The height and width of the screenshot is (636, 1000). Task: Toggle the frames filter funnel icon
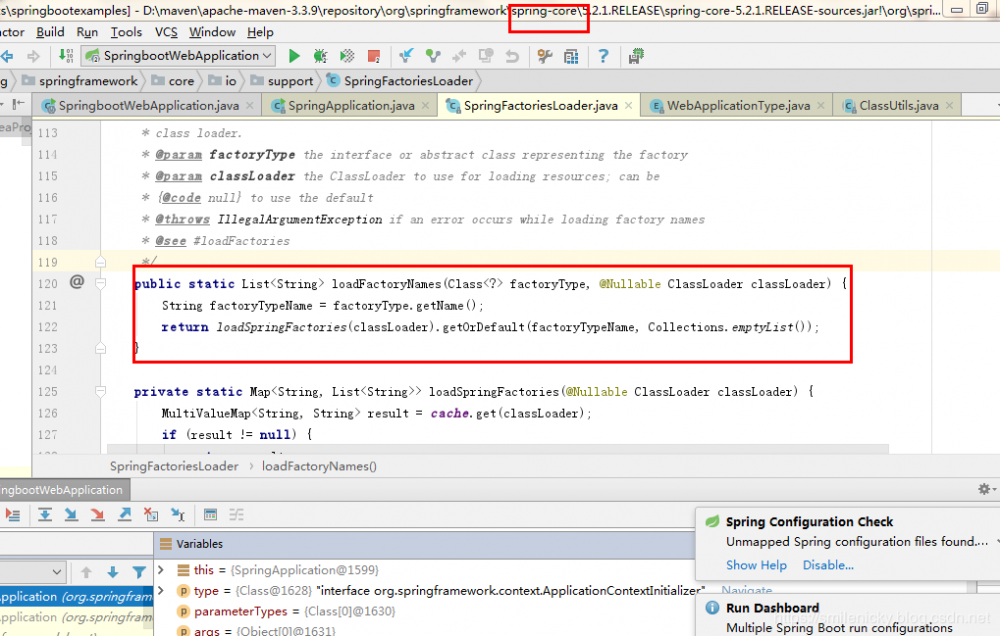139,572
